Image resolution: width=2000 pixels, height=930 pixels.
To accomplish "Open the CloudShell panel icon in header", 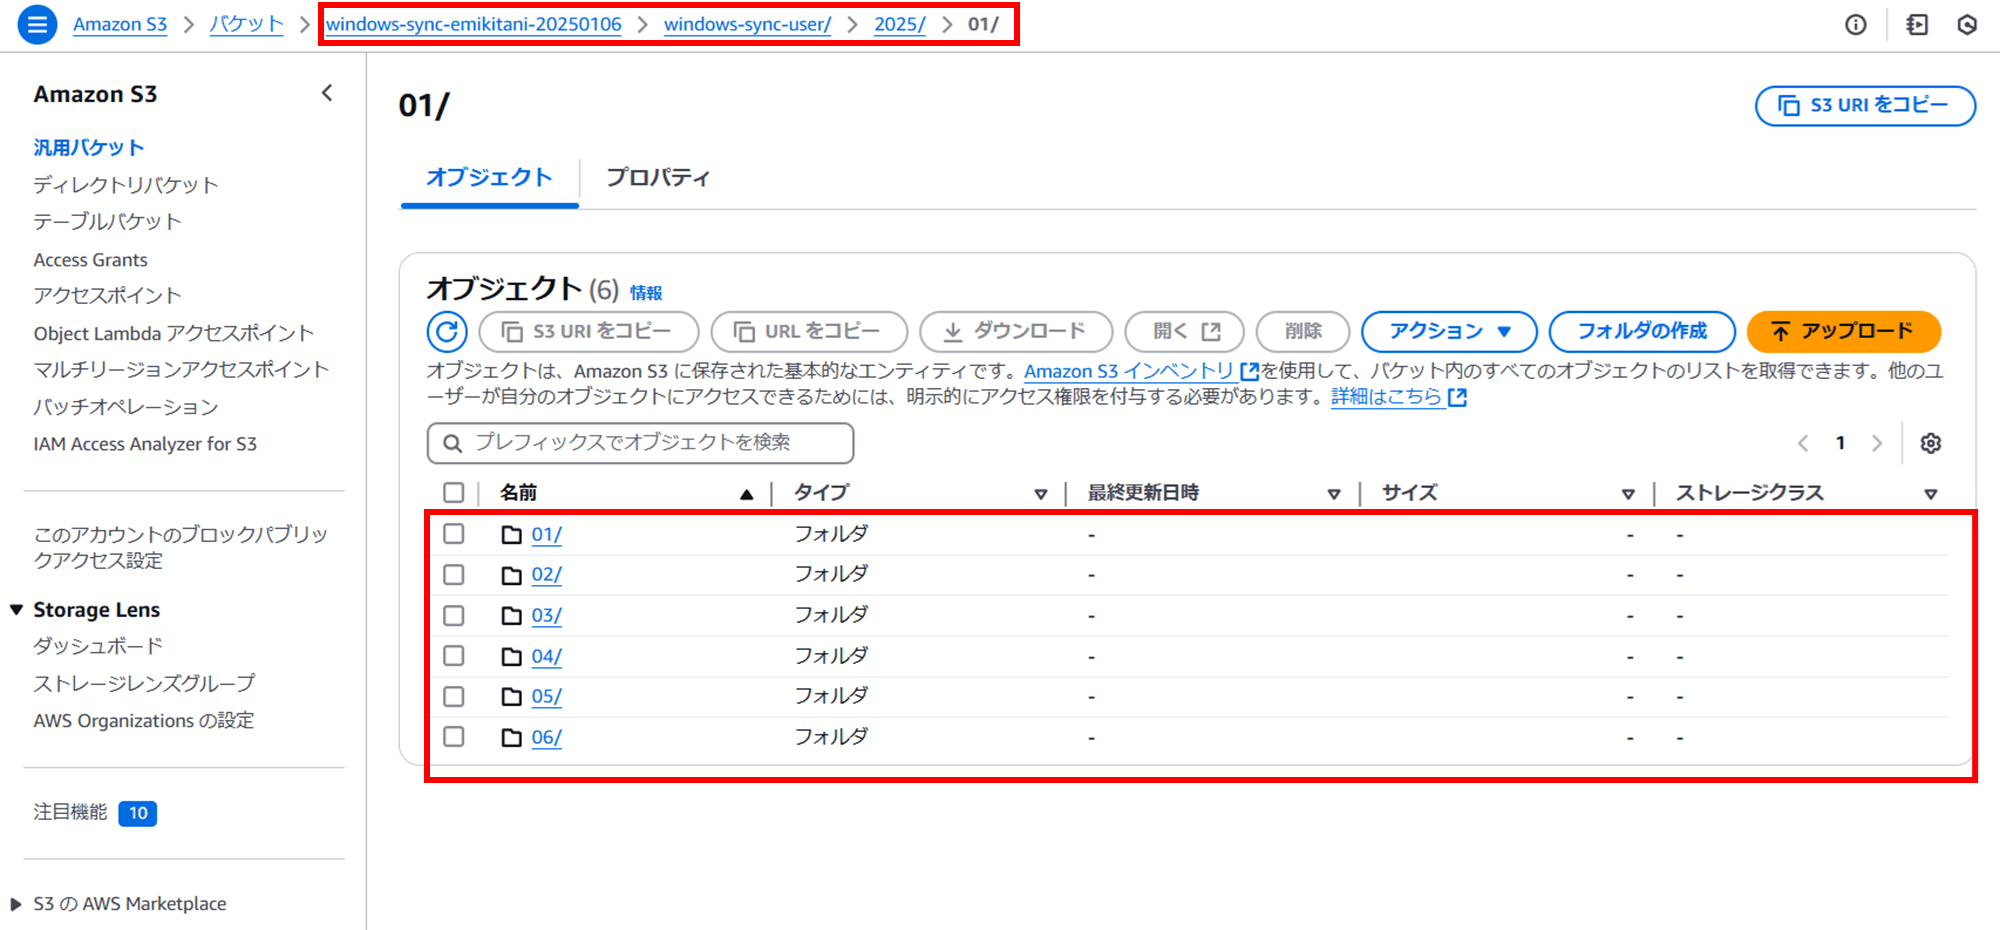I will [x=1917, y=24].
